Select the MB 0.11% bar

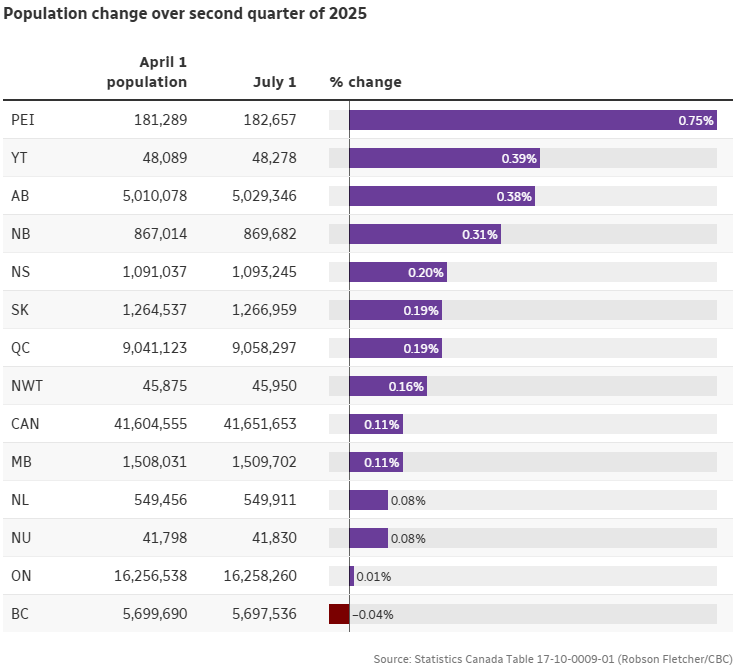(375, 462)
